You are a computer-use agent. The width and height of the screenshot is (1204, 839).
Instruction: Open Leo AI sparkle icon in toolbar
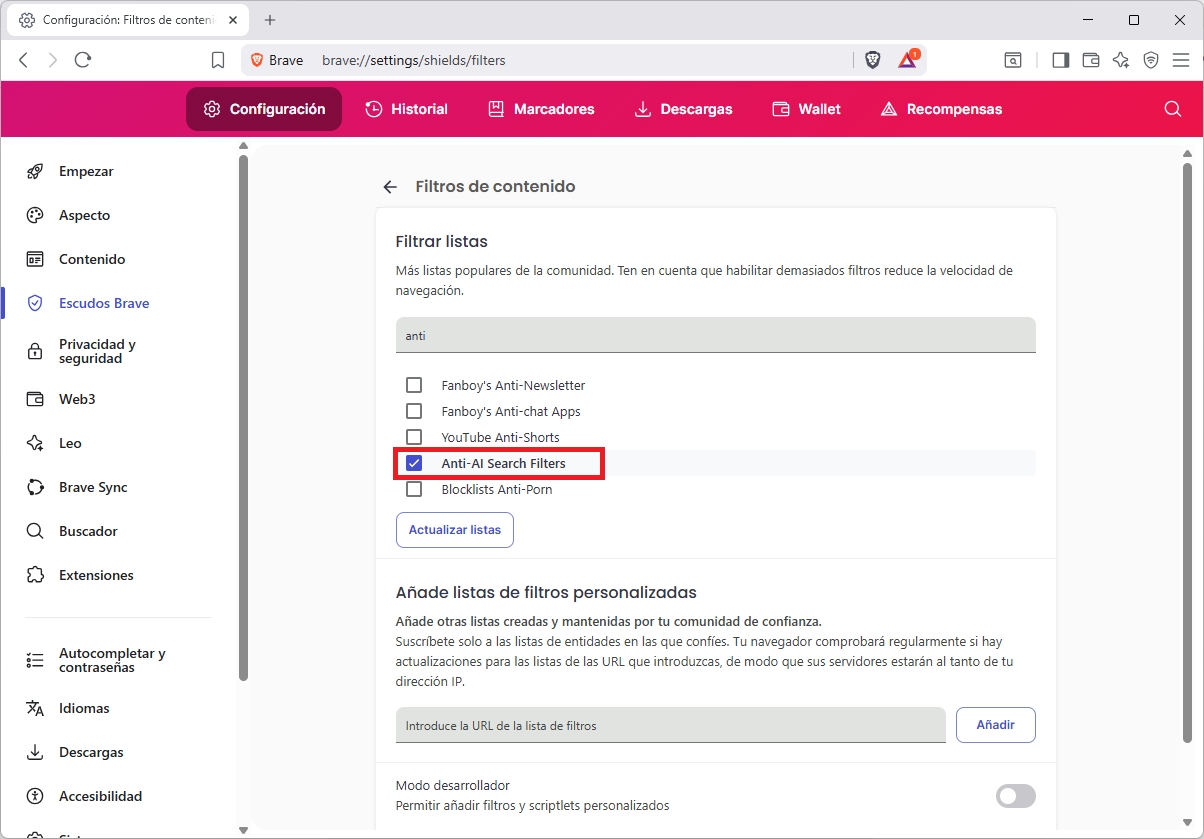[1121, 59]
